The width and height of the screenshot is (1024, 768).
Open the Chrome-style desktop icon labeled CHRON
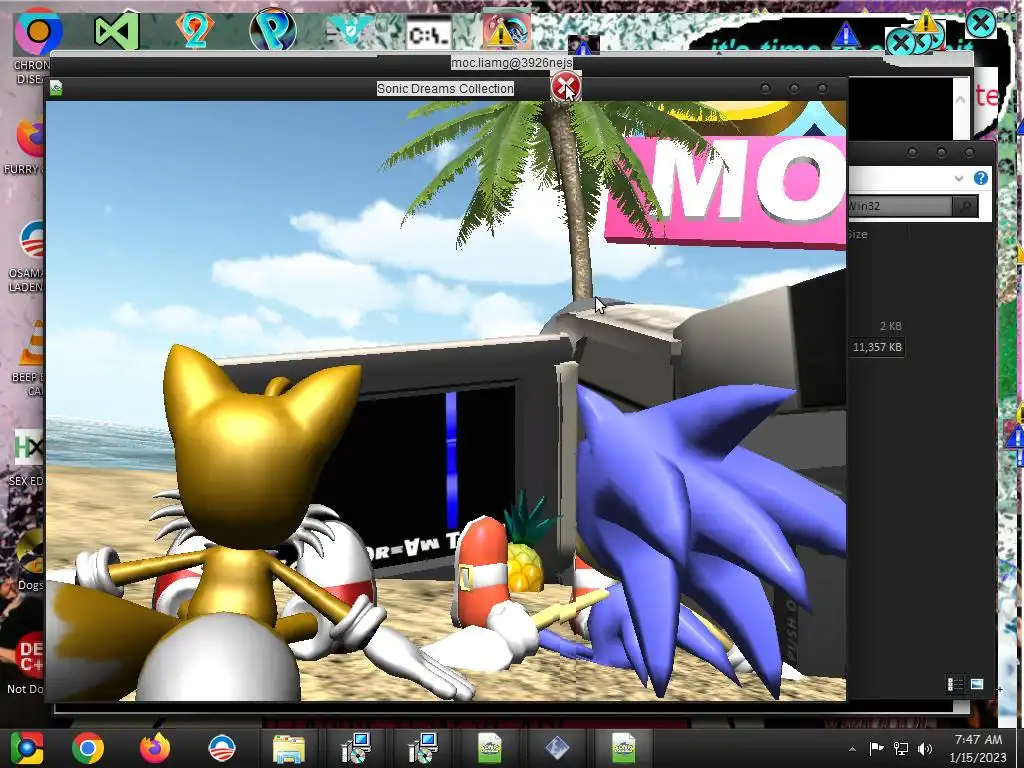coord(39,30)
